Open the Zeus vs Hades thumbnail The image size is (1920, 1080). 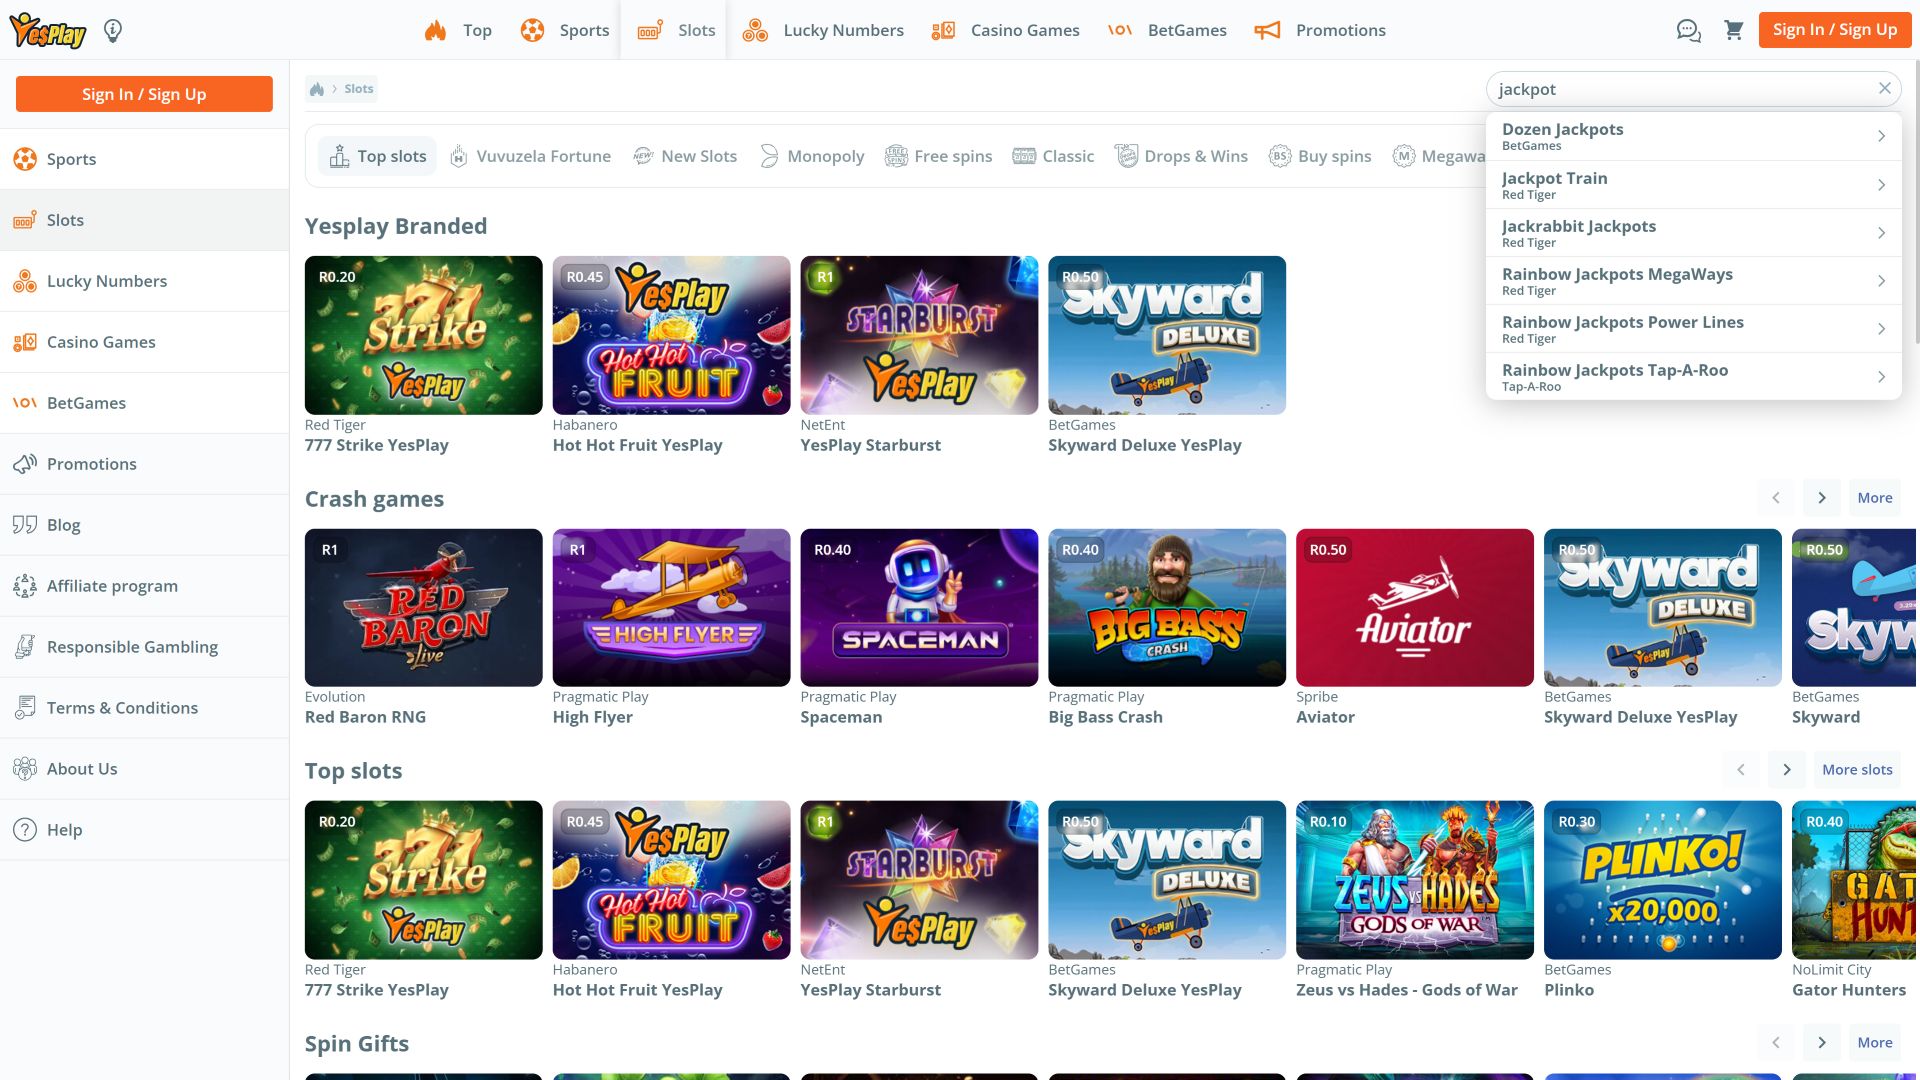(1414, 880)
